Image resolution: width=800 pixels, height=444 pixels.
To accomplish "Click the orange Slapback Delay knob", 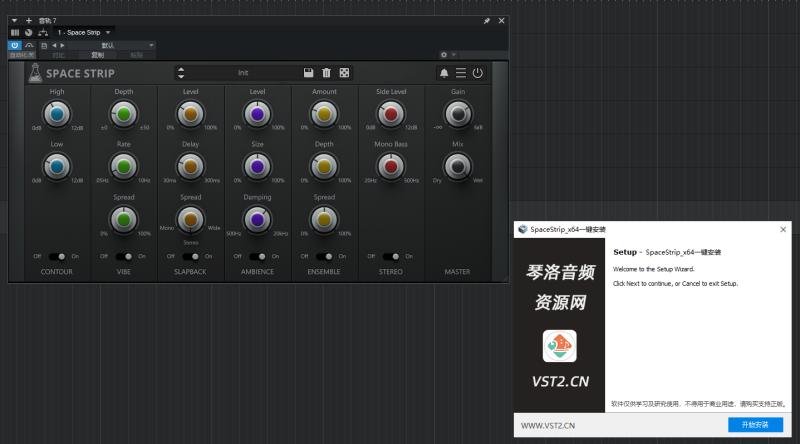I will pyautogui.click(x=190, y=167).
